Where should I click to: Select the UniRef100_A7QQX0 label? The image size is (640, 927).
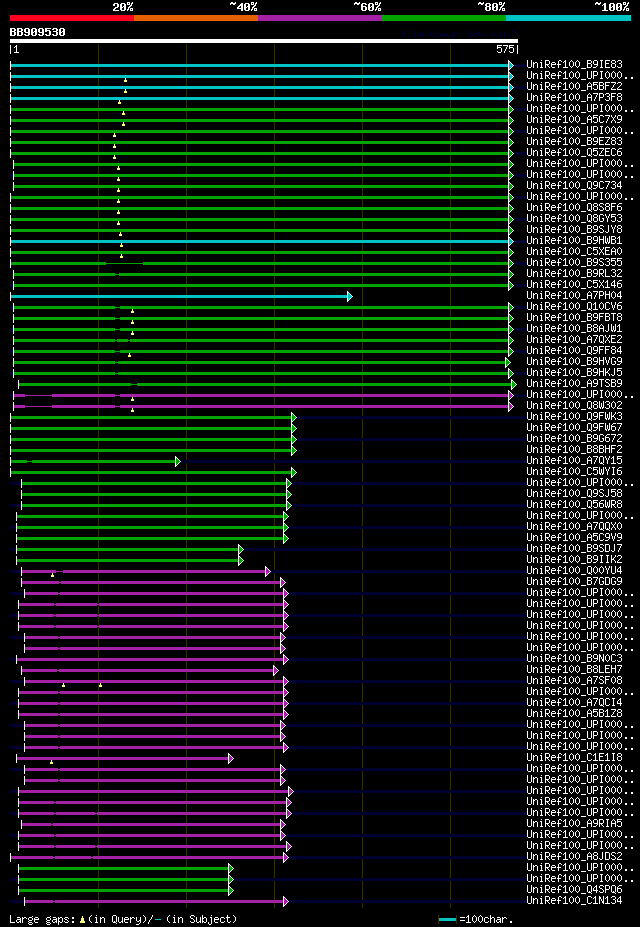574,526
